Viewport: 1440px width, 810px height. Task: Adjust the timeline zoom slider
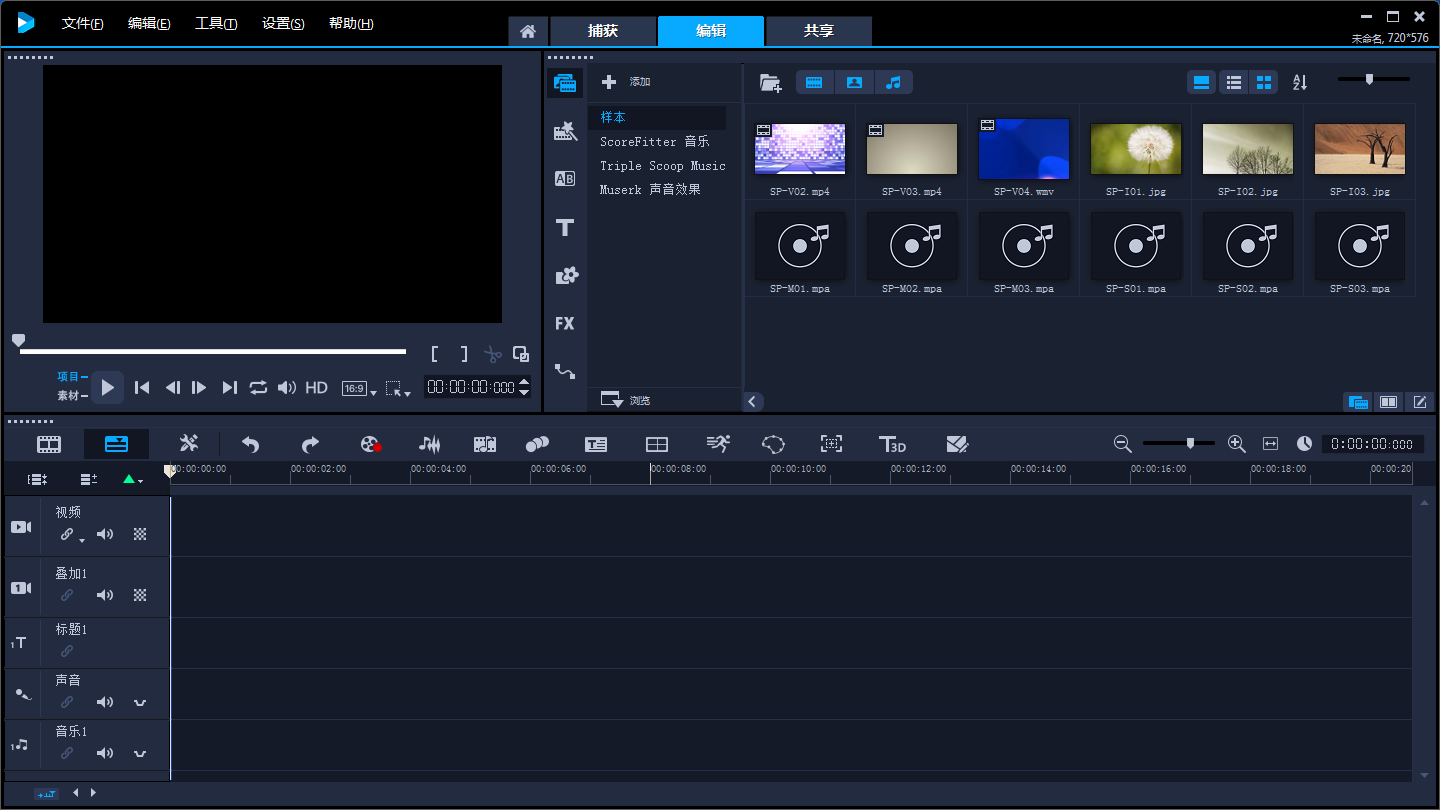(x=1180, y=443)
